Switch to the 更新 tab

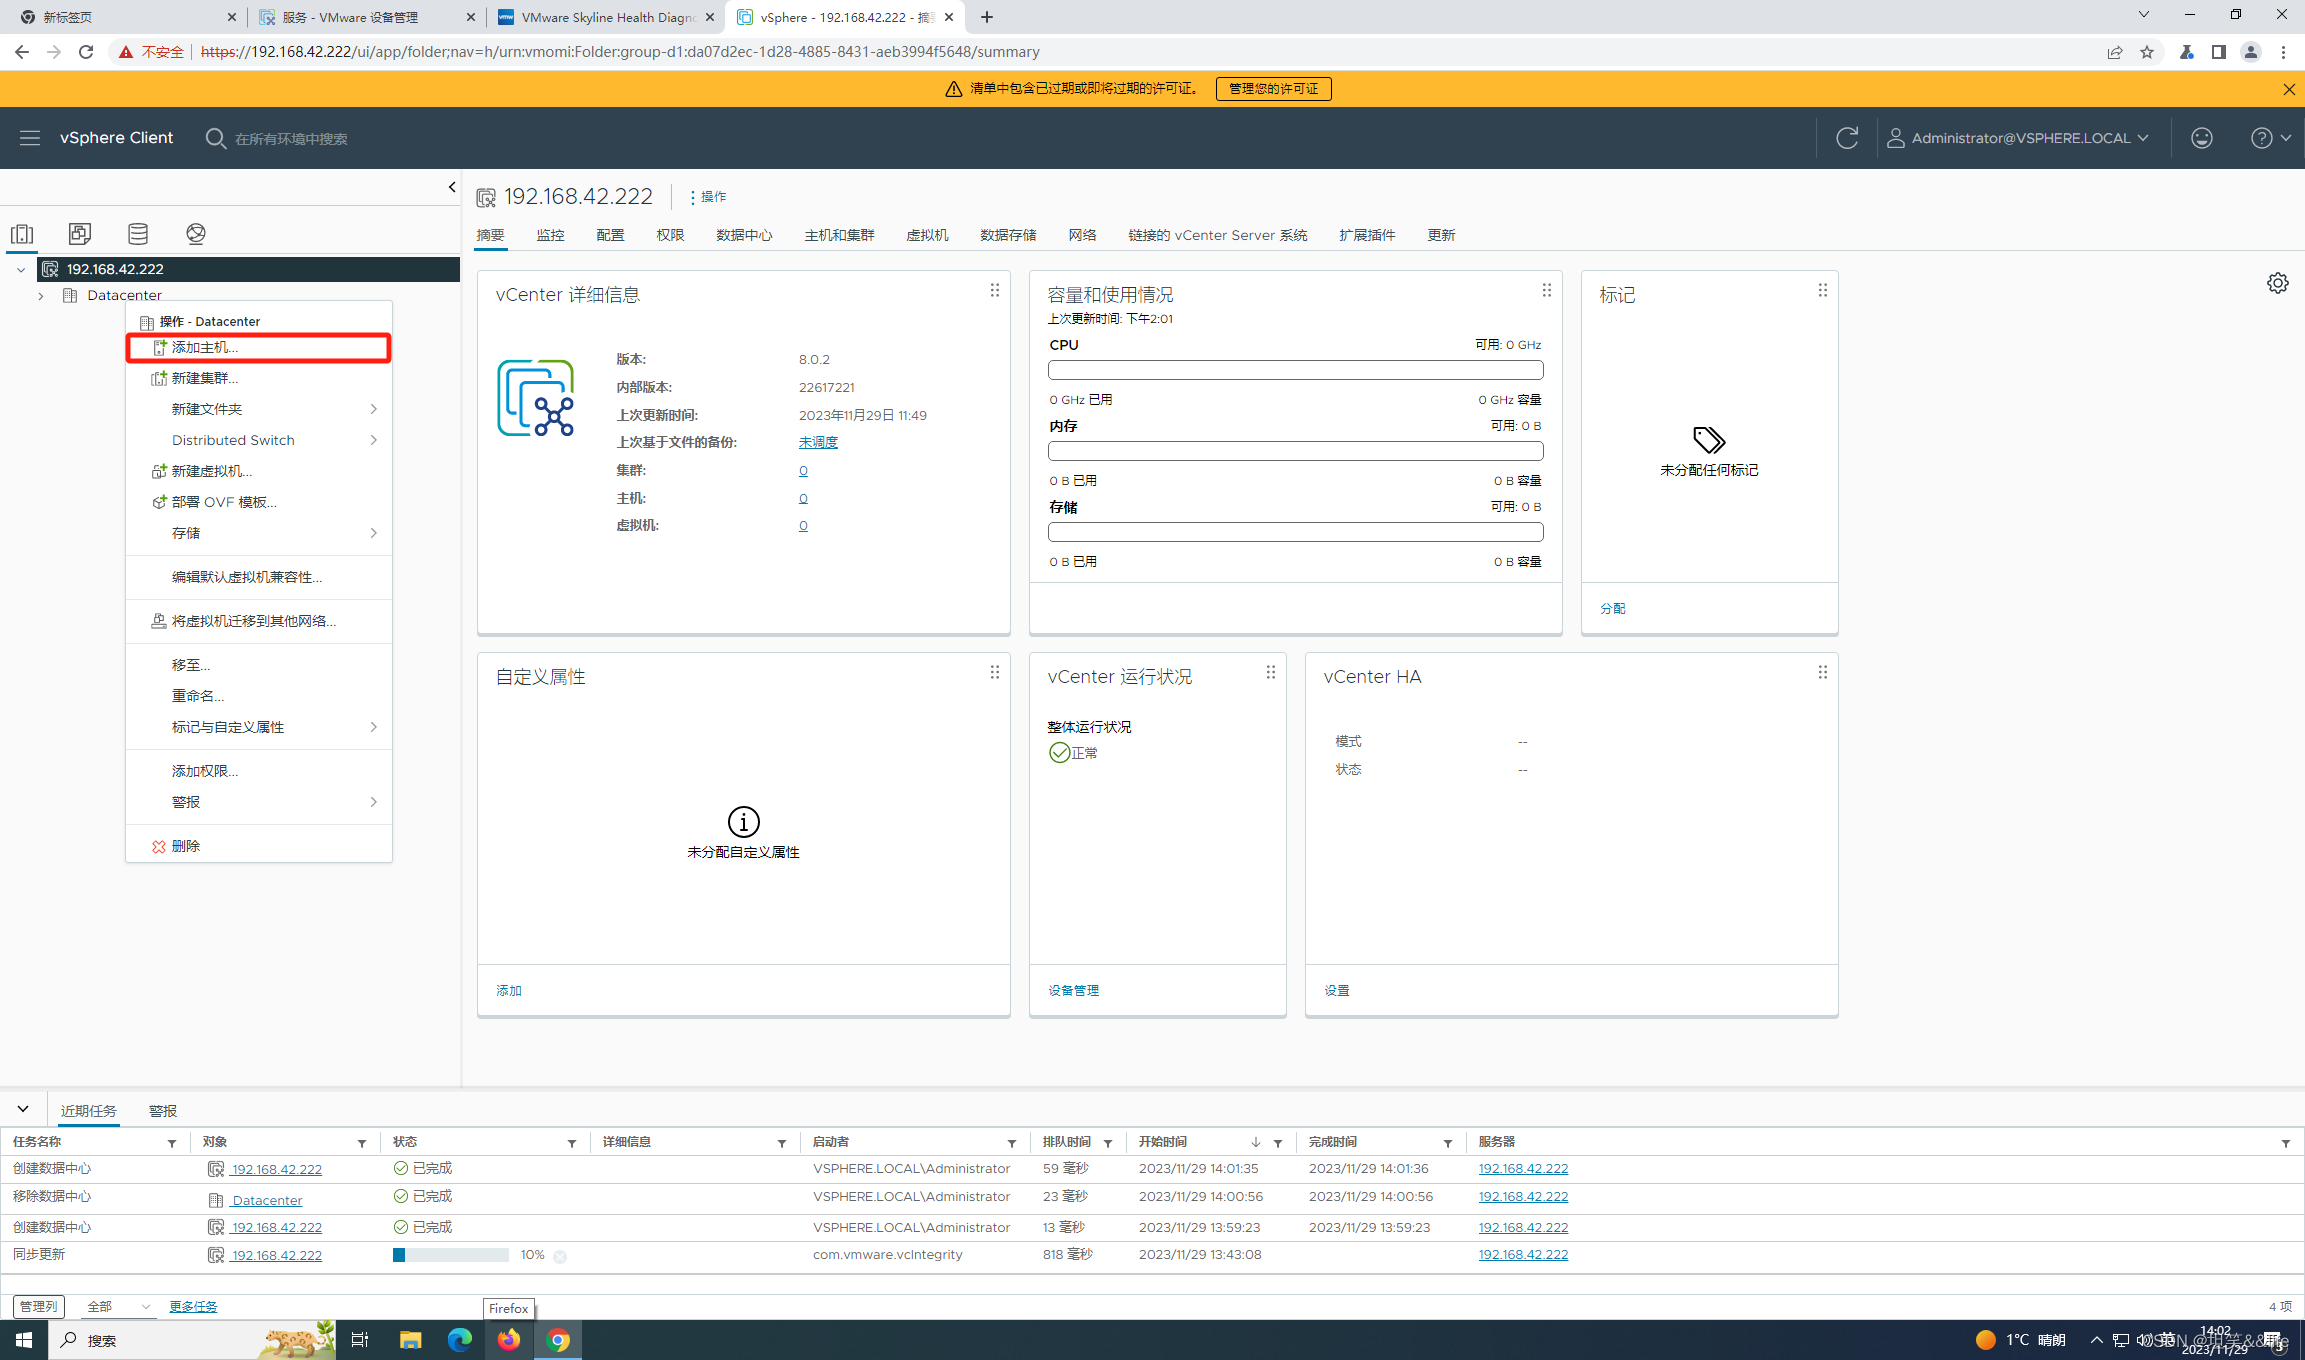point(1441,235)
